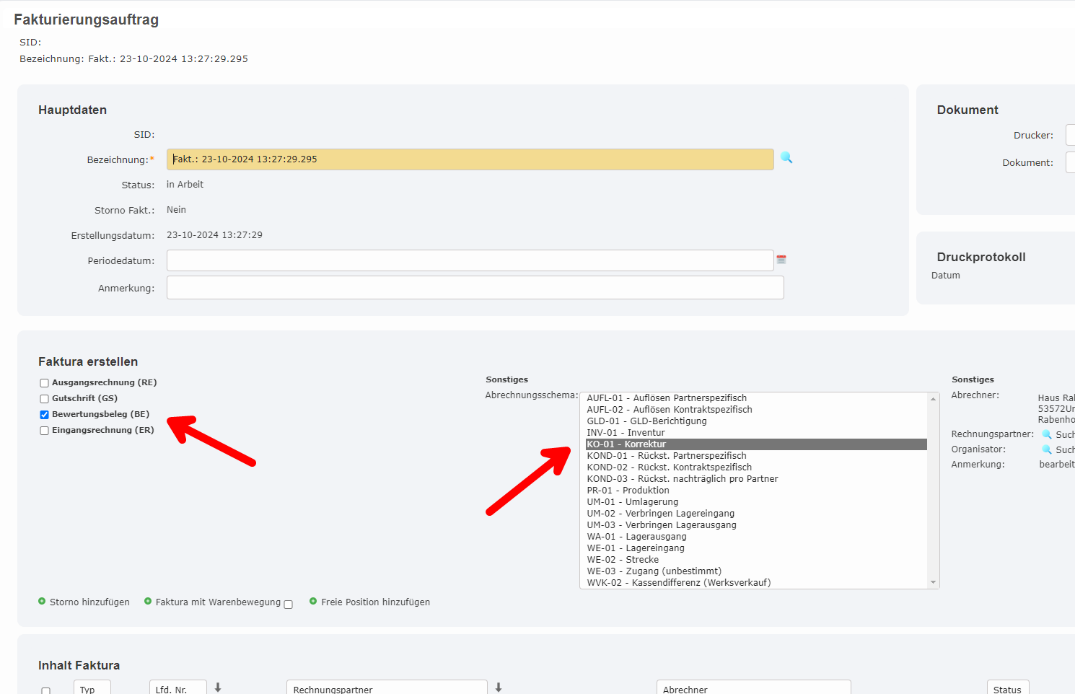Open the calendar picker for Periodedatum
Screen dimensions: 1075x694
pyautogui.click(x=781, y=260)
